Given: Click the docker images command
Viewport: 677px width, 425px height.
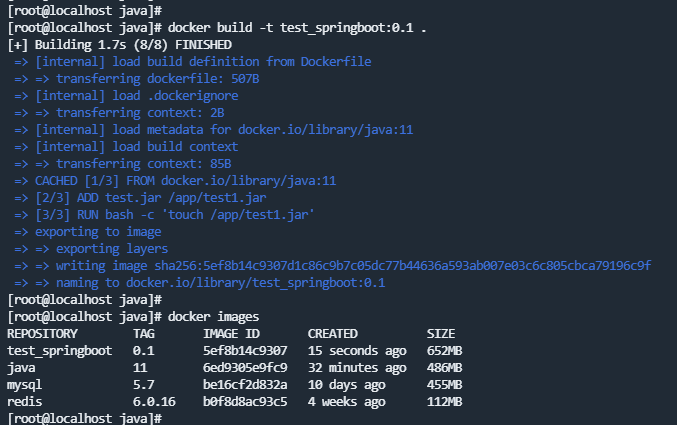Looking at the screenshot, I should tap(213, 317).
